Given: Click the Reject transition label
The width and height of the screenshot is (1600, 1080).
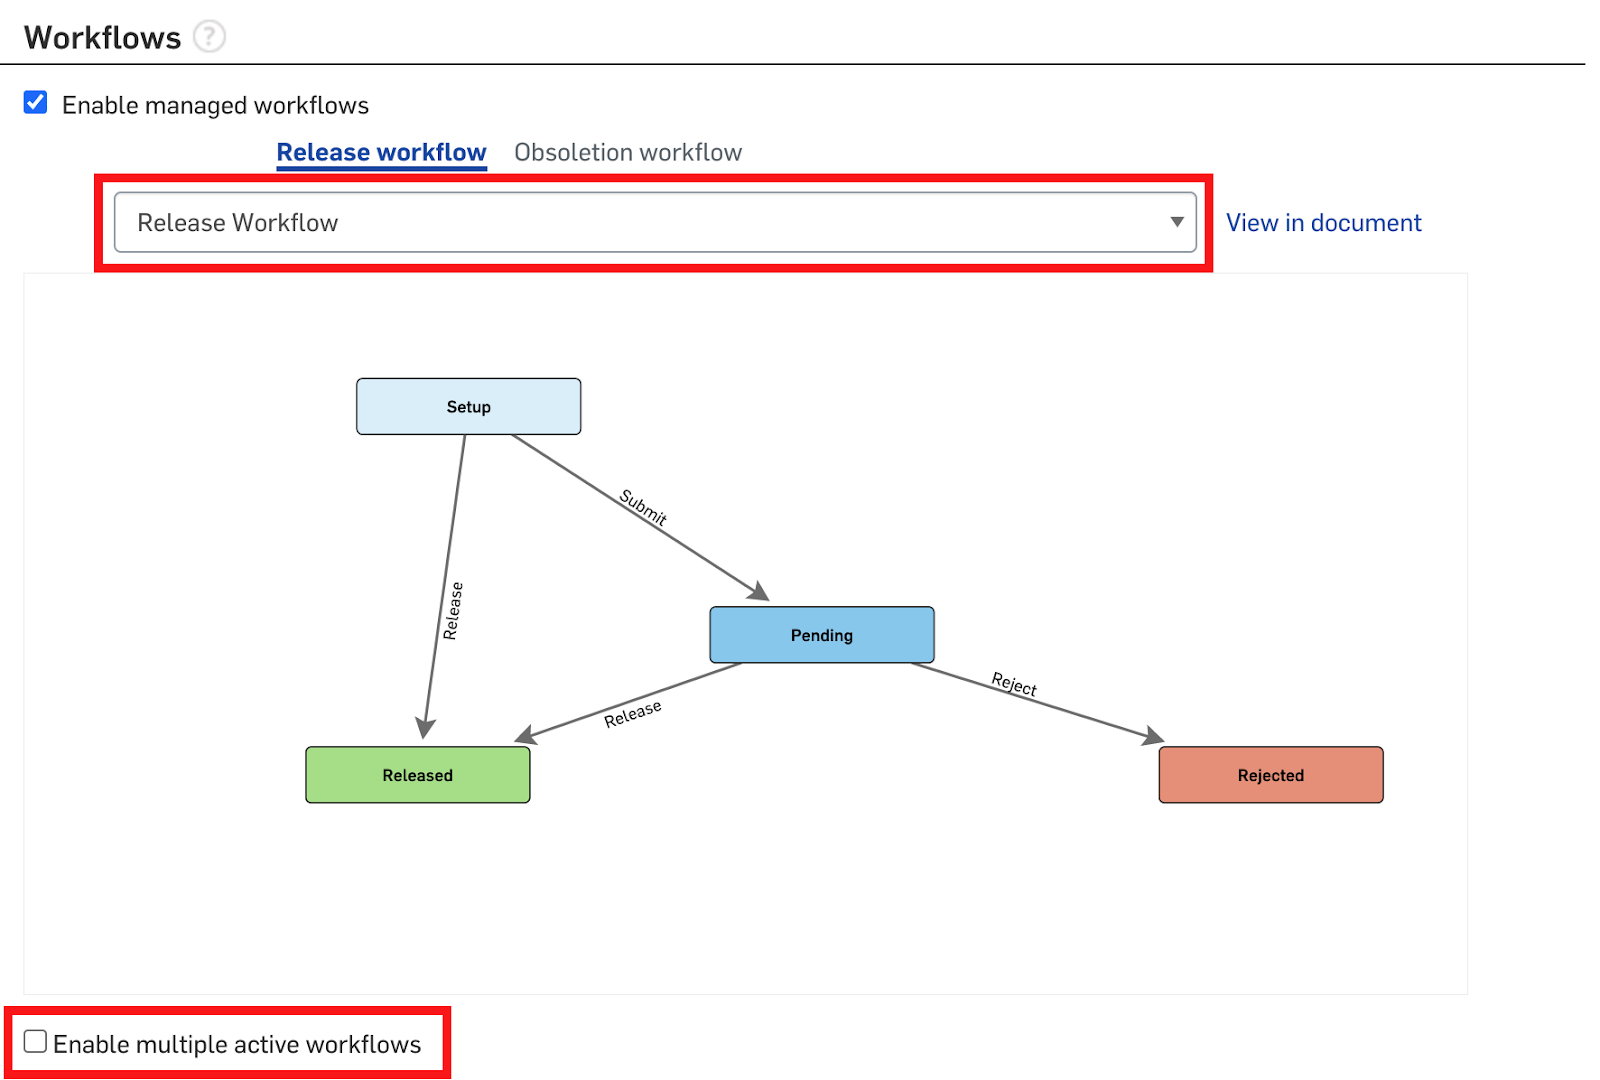Looking at the screenshot, I should (x=1014, y=684).
